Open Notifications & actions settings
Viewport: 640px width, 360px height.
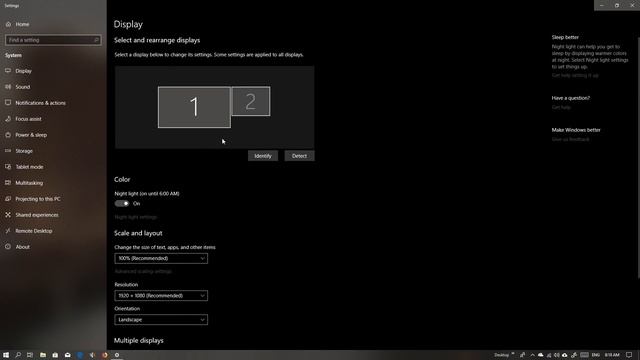coord(40,103)
